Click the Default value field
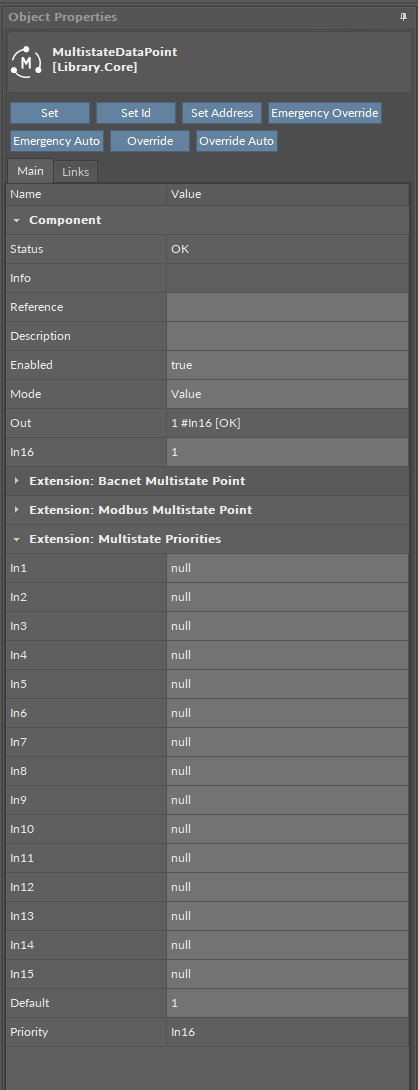The width and height of the screenshot is (418, 1090). 287,1003
